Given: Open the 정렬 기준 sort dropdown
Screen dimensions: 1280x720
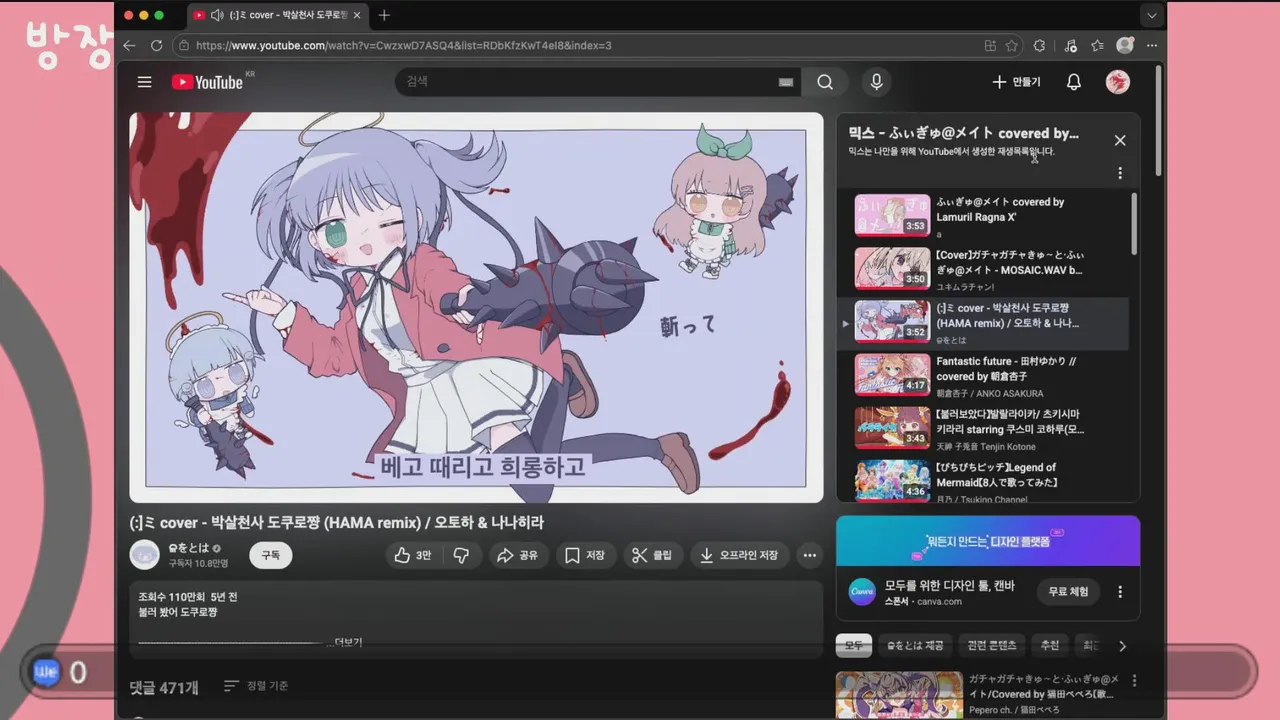Looking at the screenshot, I should click(x=256, y=686).
